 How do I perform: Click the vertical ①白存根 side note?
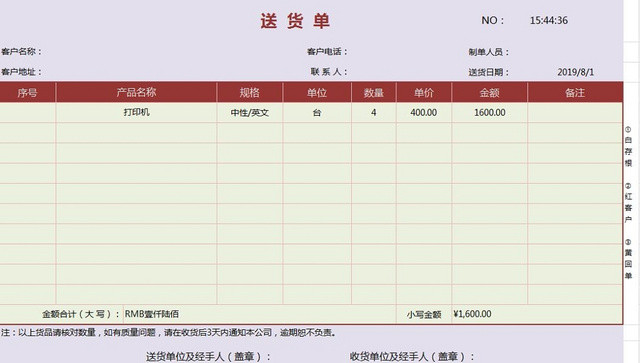click(628, 146)
